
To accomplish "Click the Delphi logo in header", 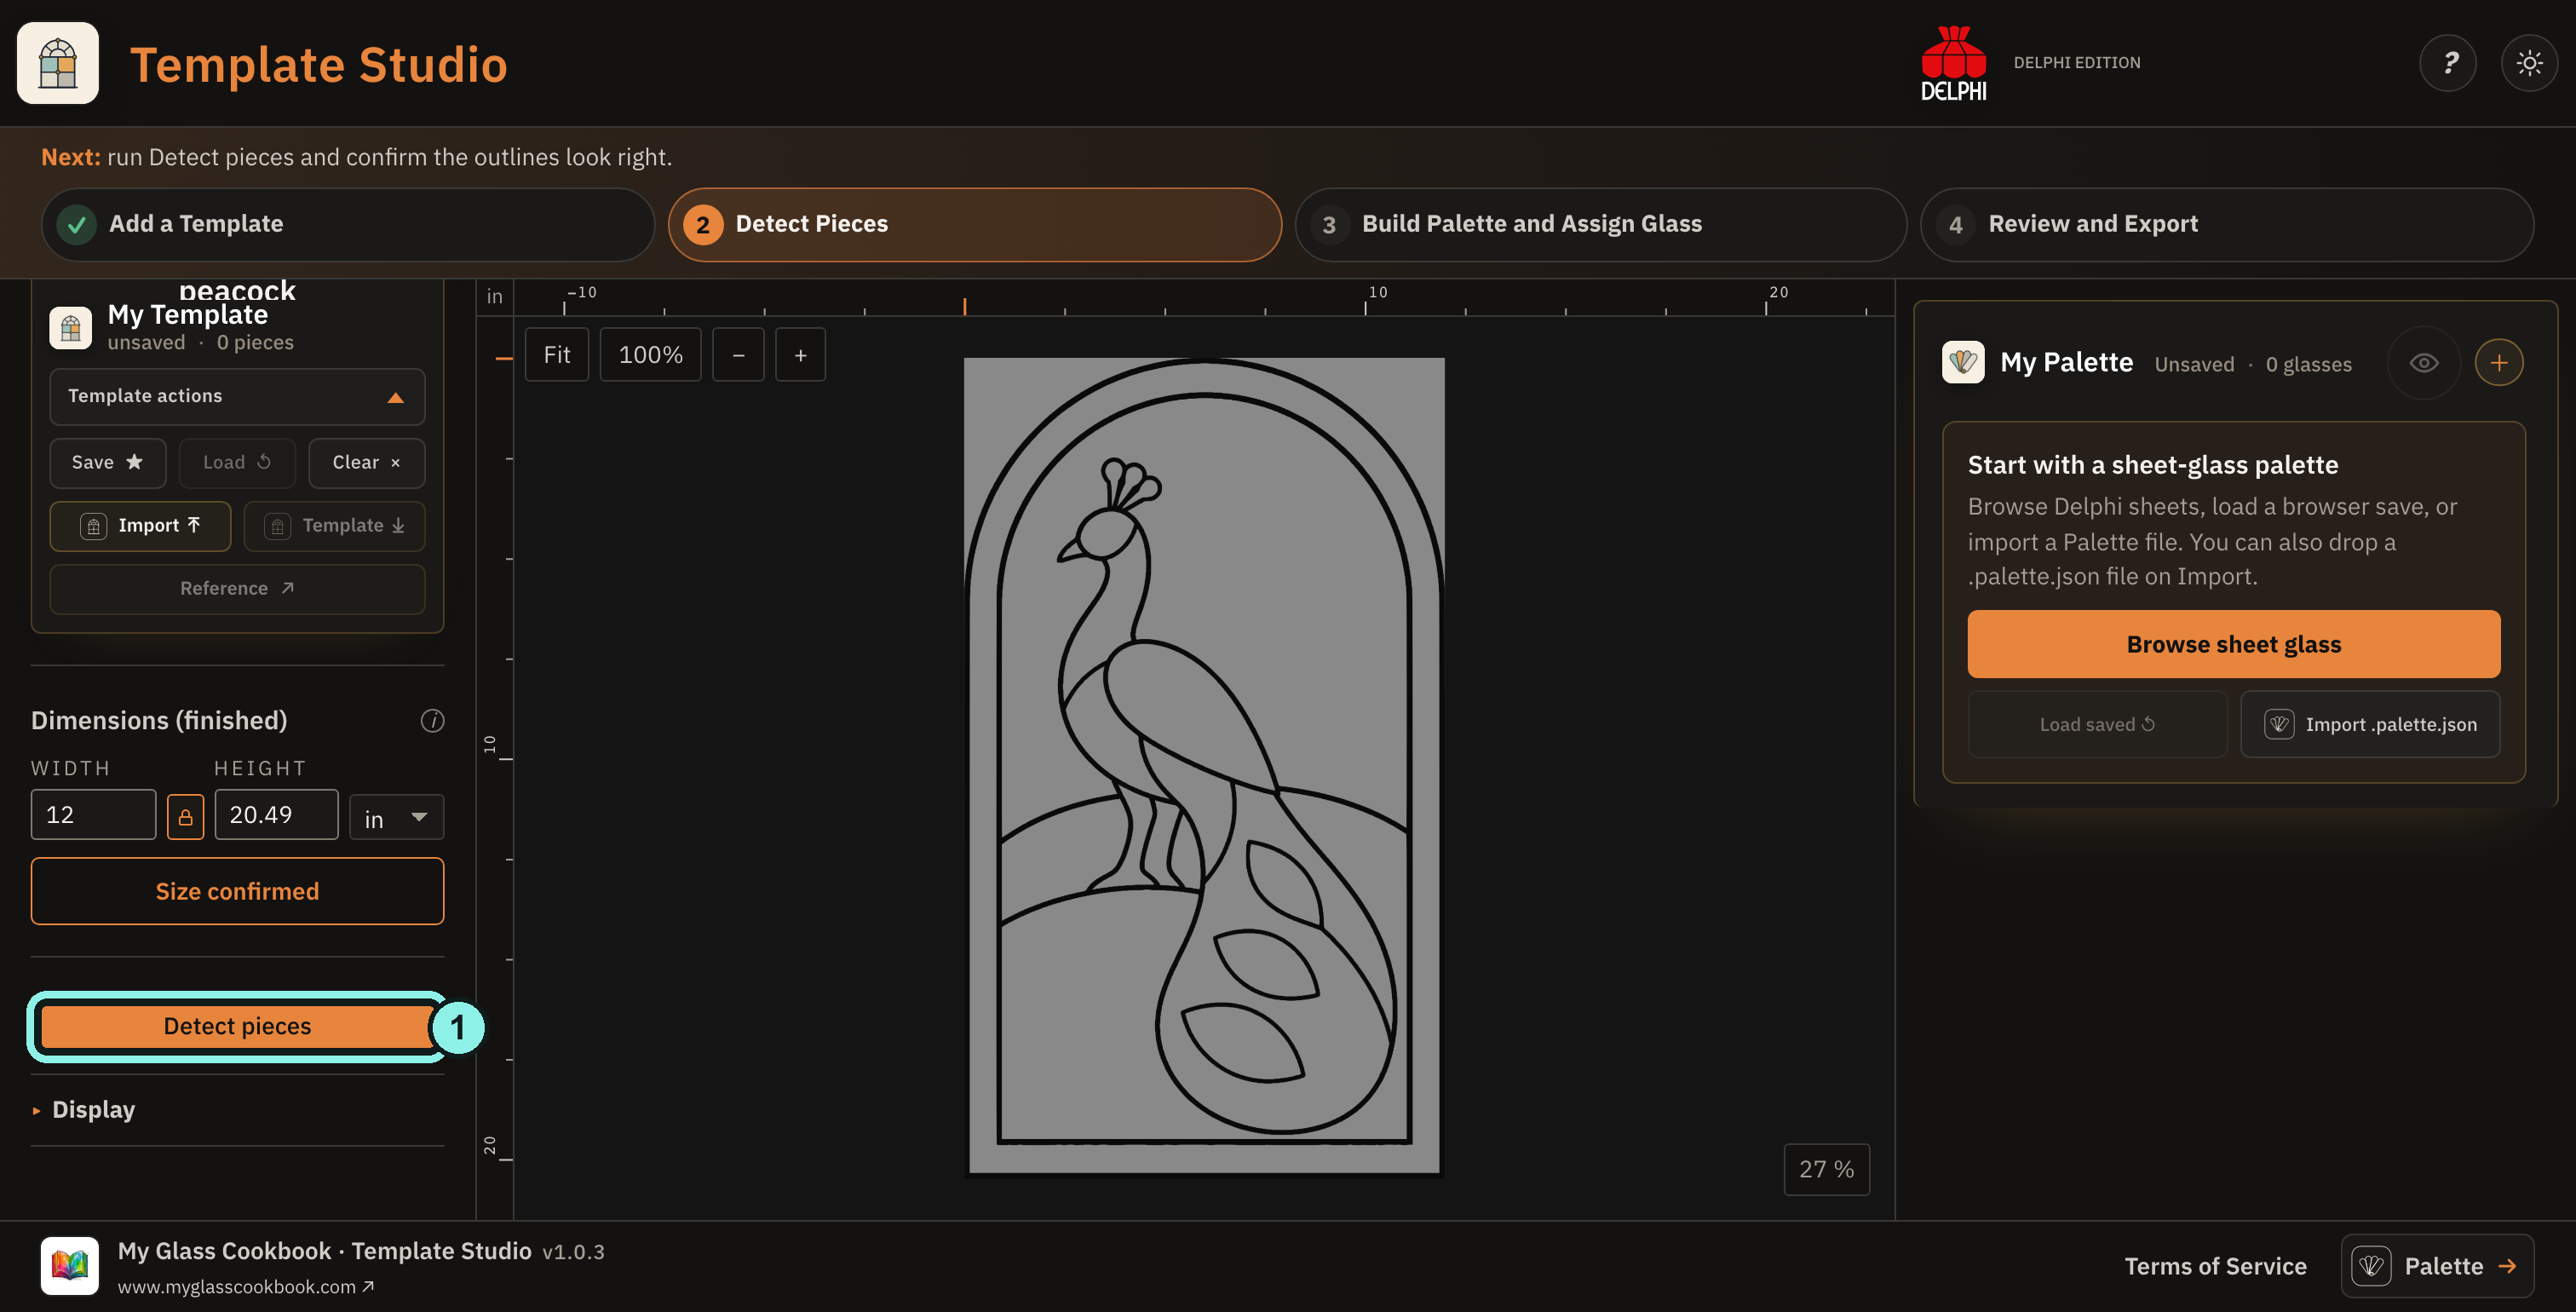I will click(x=1953, y=63).
